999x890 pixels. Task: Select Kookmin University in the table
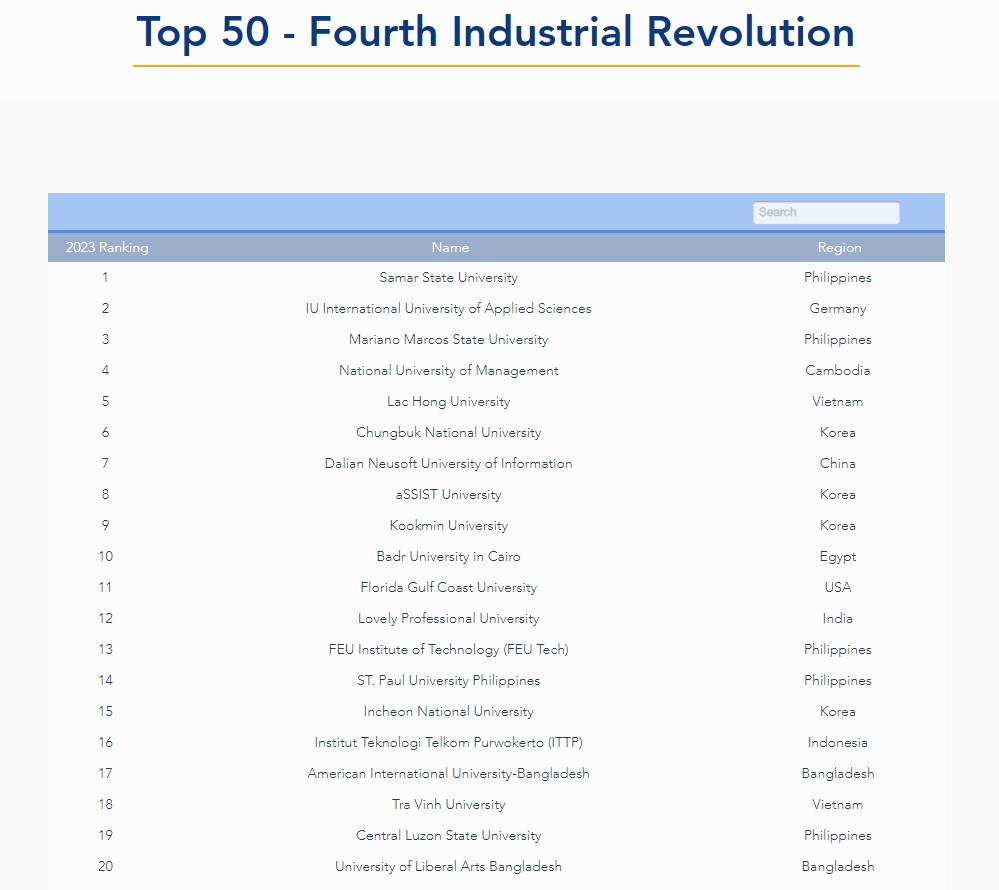[448, 526]
